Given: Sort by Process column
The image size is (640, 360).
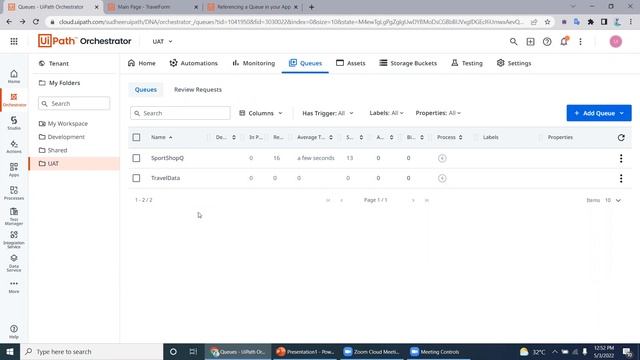Looking at the screenshot, I should (449, 138).
